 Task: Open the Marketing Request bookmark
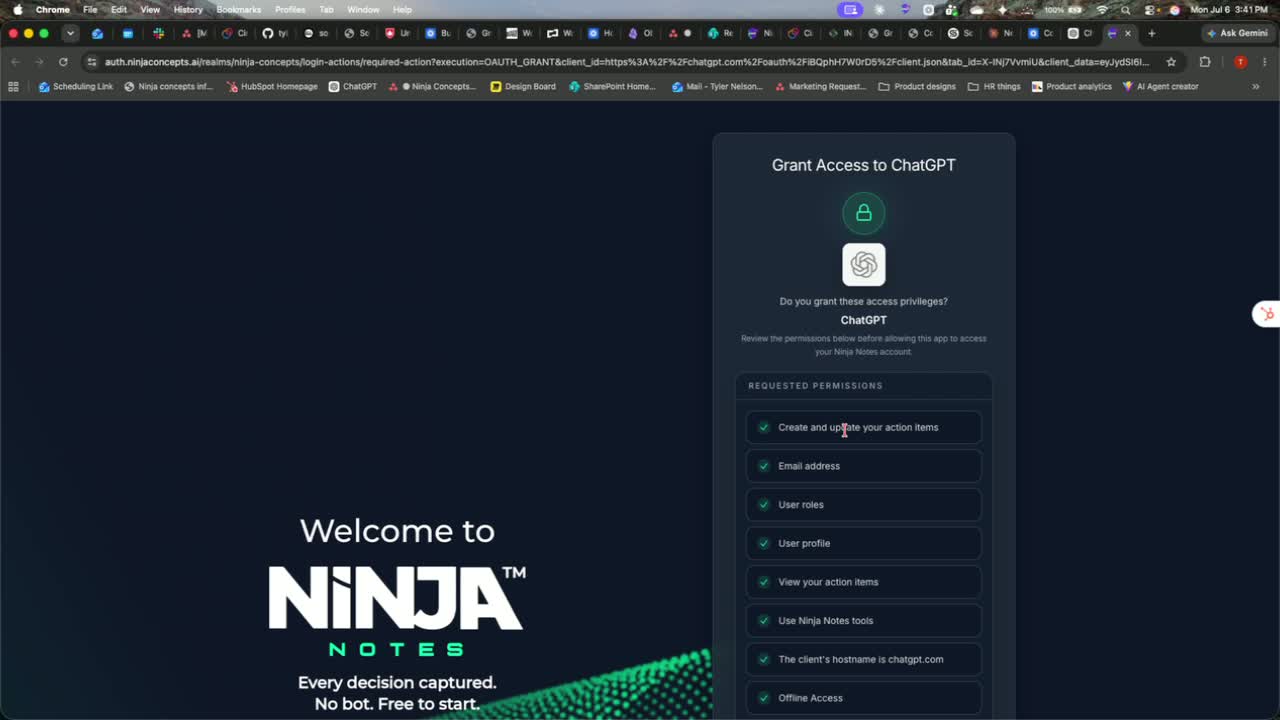pos(820,87)
